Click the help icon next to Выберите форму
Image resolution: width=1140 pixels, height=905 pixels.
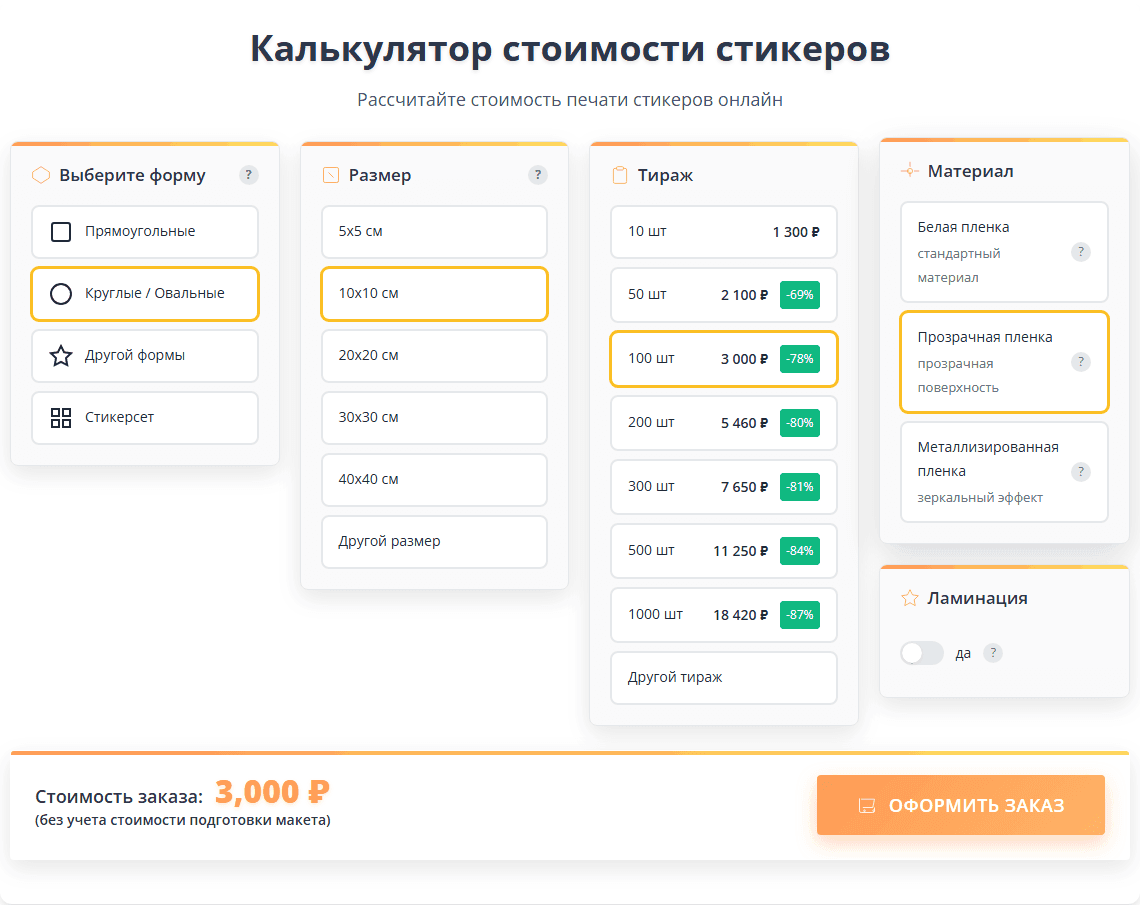[x=249, y=174]
